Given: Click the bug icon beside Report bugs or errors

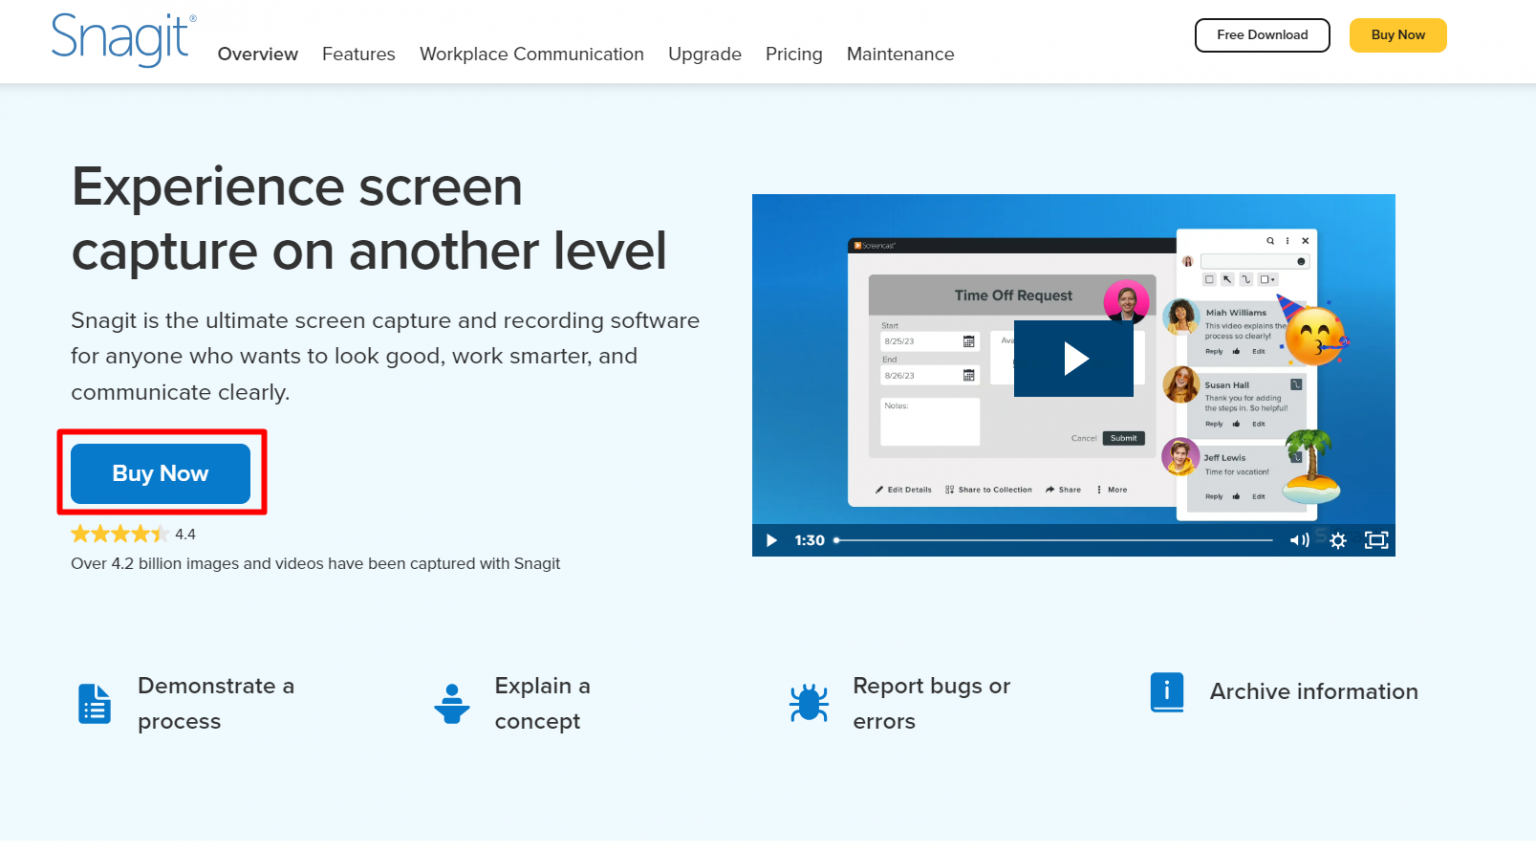Looking at the screenshot, I should (808, 703).
